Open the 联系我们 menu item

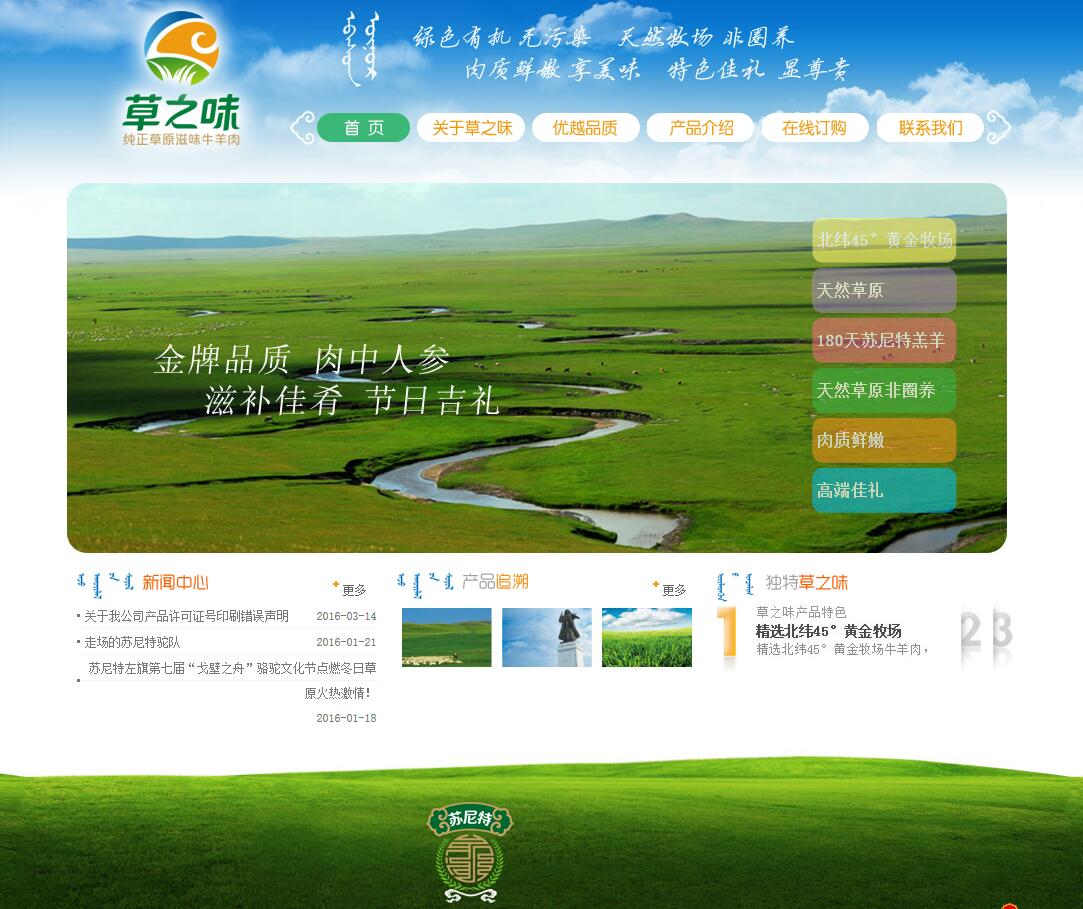930,128
